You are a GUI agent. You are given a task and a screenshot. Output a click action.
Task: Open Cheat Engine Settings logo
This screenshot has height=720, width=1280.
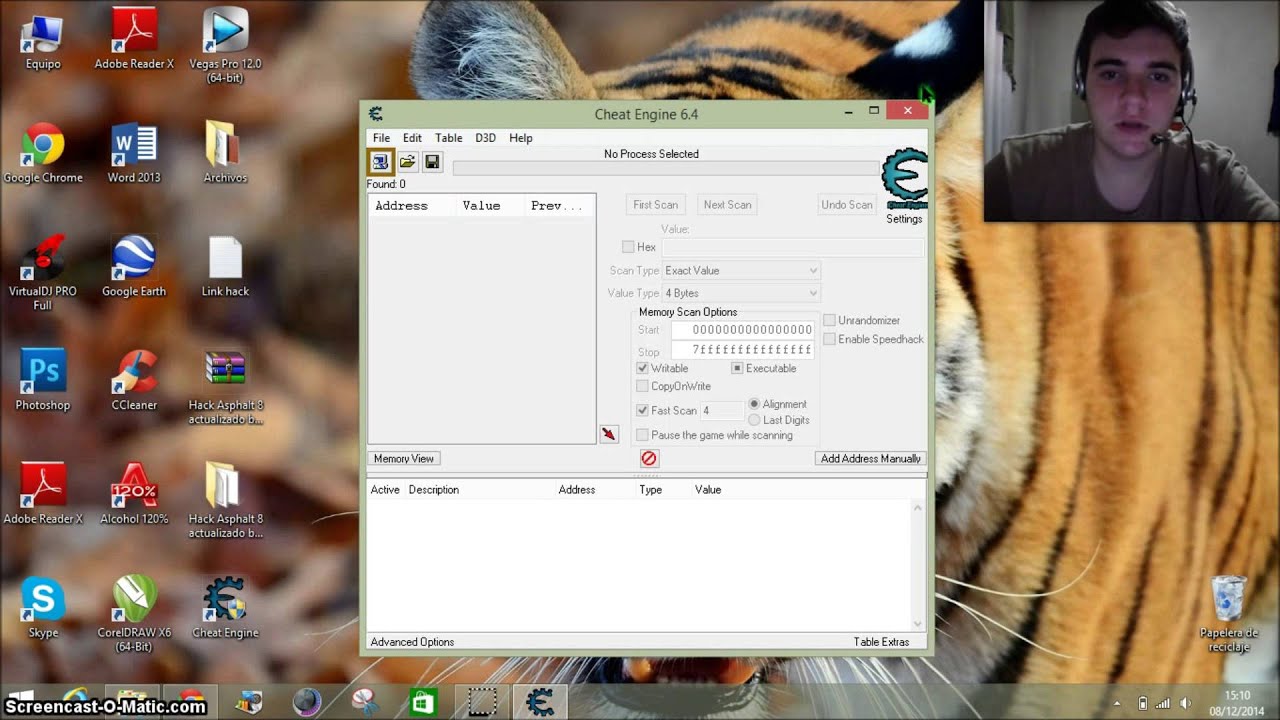click(904, 180)
